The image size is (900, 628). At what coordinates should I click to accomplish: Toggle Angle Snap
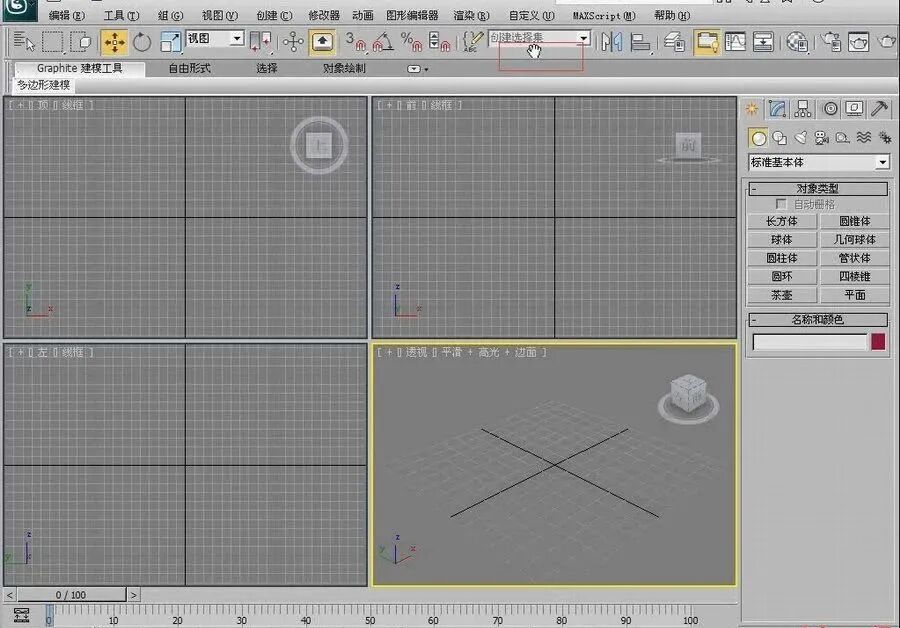click(x=383, y=42)
